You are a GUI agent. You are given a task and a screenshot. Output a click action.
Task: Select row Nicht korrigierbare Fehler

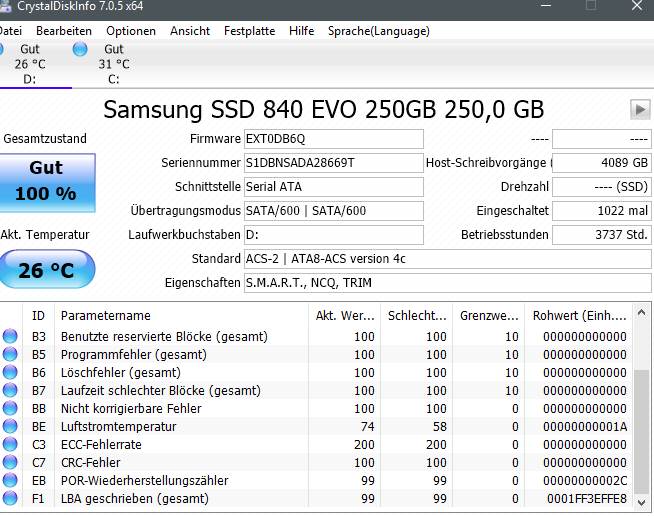(x=317, y=408)
